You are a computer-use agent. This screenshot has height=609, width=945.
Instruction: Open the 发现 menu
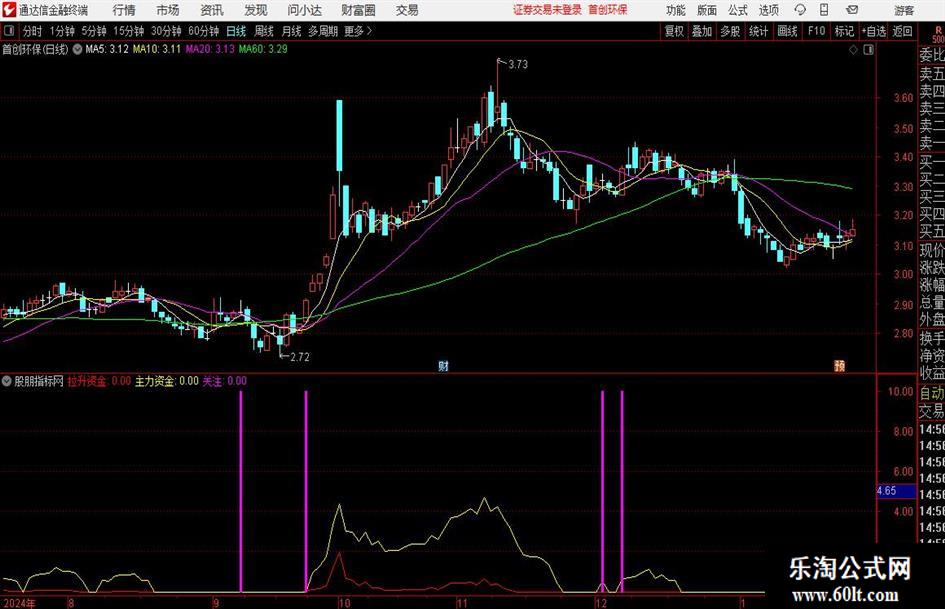point(256,10)
